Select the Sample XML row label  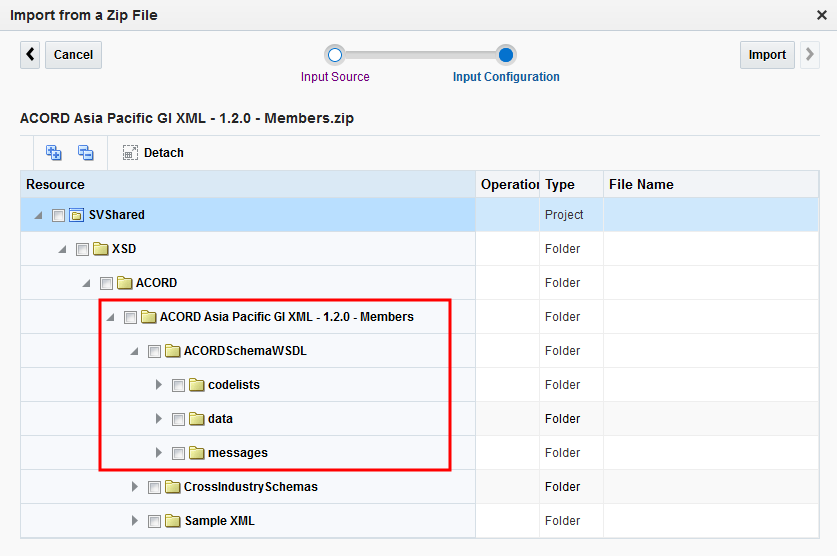pyautogui.click(x=219, y=521)
